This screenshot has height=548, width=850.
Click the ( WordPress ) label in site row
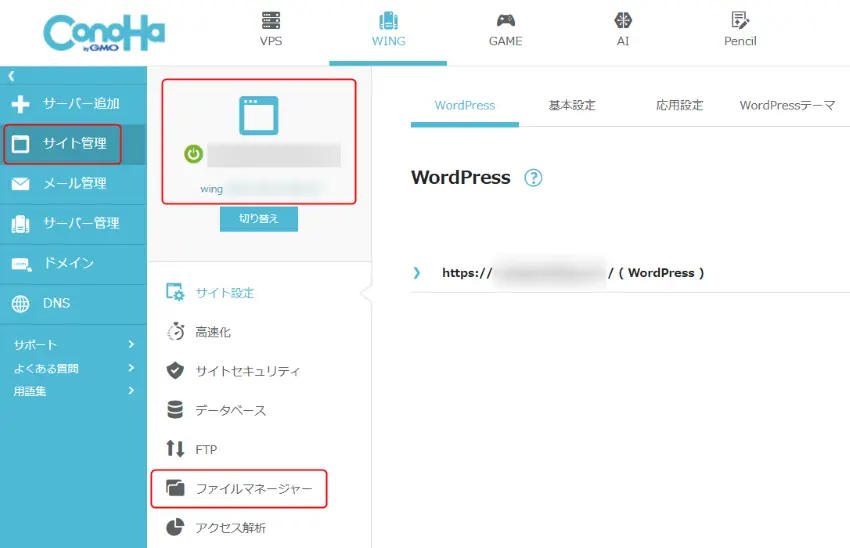pos(661,273)
